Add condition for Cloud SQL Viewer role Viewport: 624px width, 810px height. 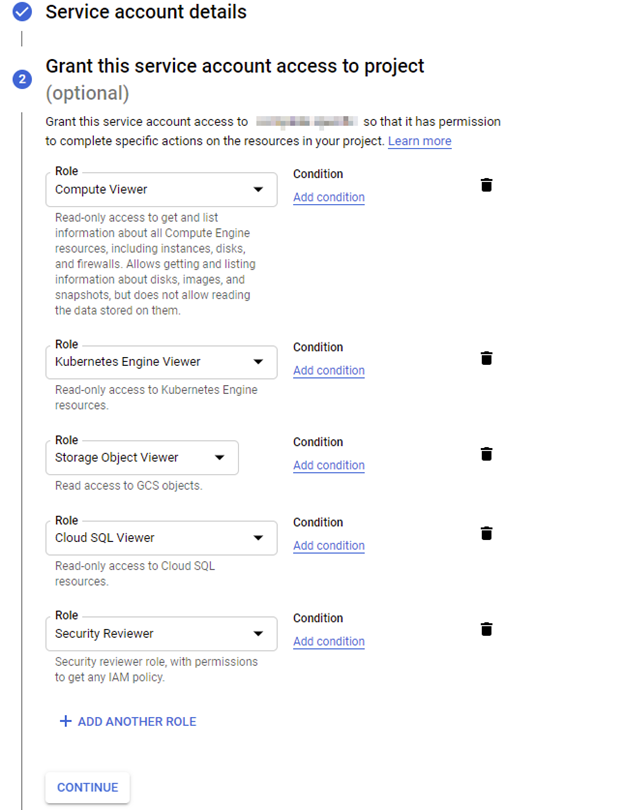point(329,546)
